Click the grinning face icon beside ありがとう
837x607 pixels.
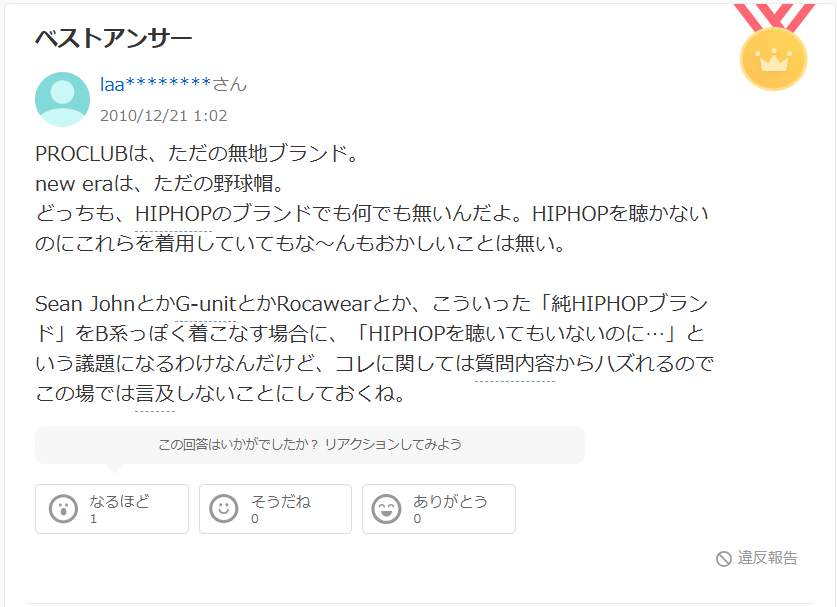(x=386, y=509)
